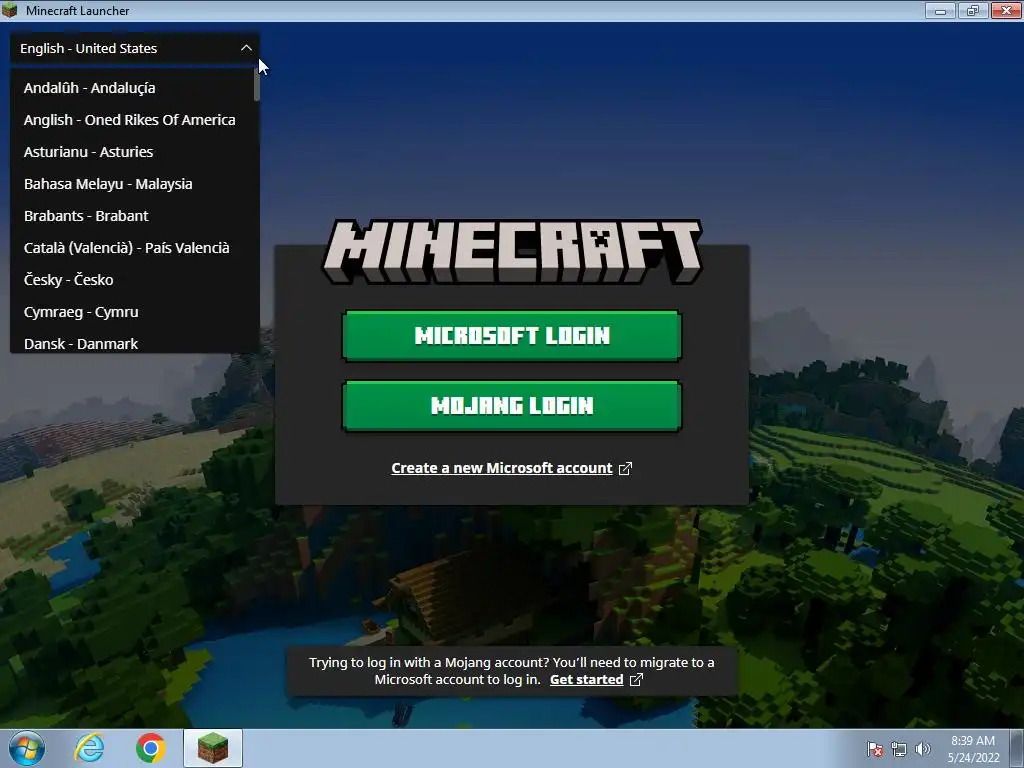The image size is (1024, 768).
Task: Minimize the Minecraft Launcher window
Action: [x=940, y=10]
